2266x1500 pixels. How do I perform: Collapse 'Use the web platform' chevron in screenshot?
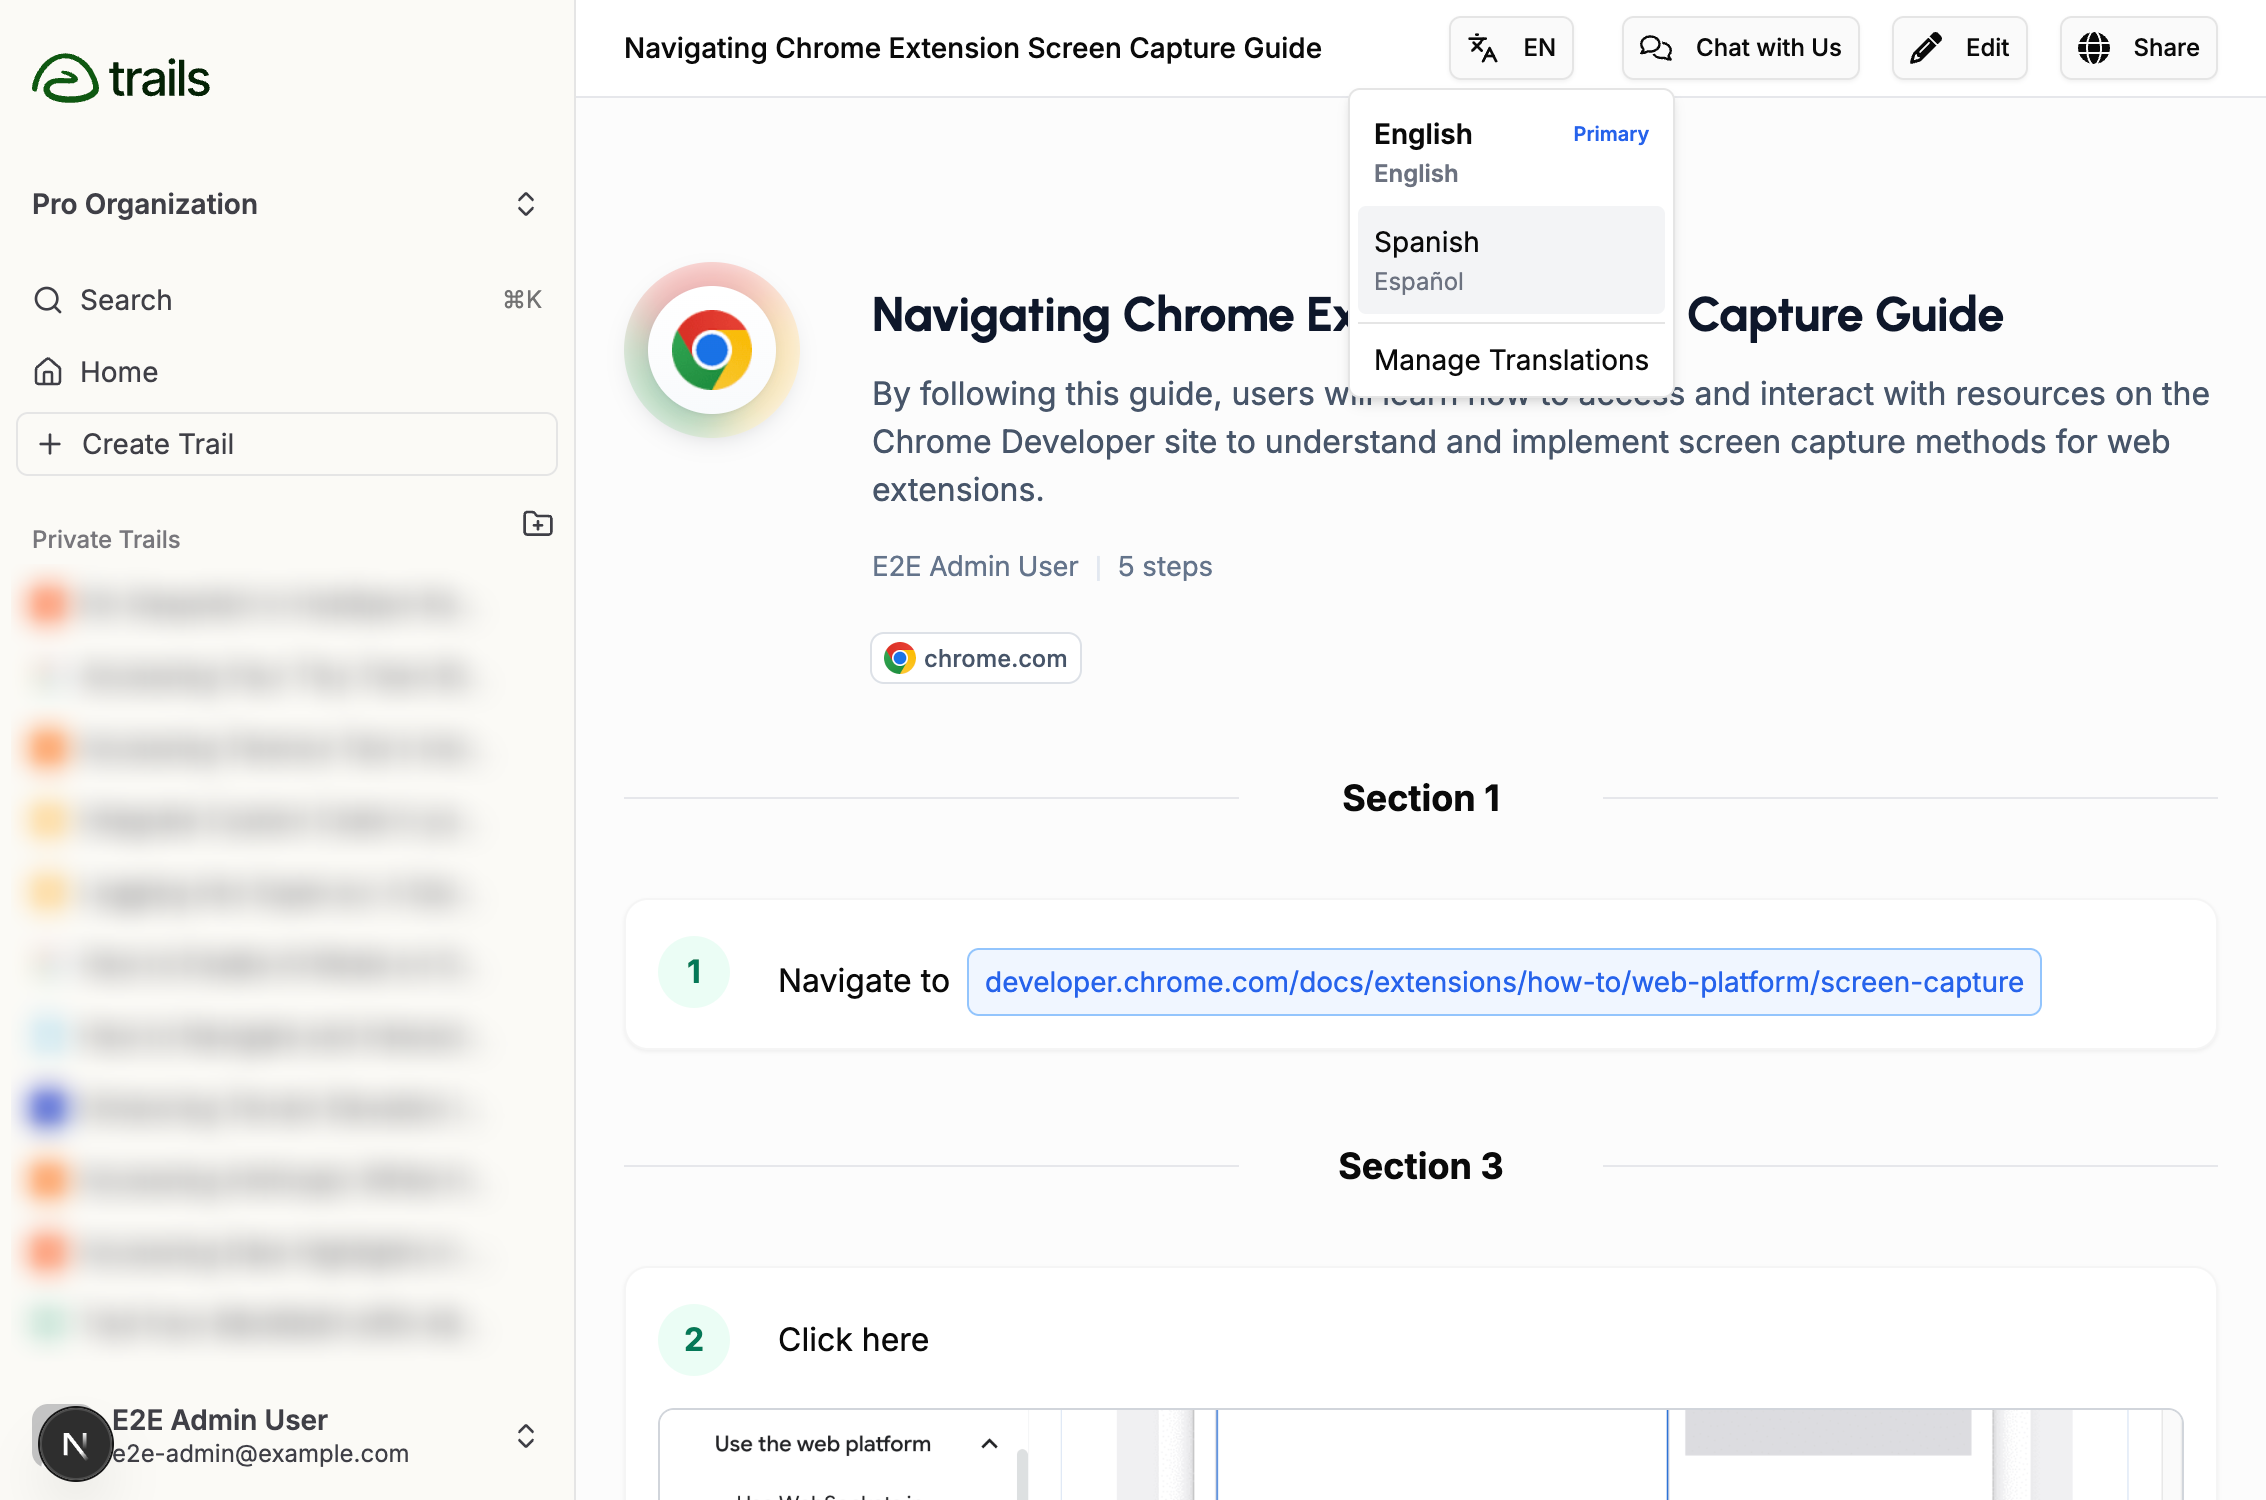click(x=989, y=1444)
